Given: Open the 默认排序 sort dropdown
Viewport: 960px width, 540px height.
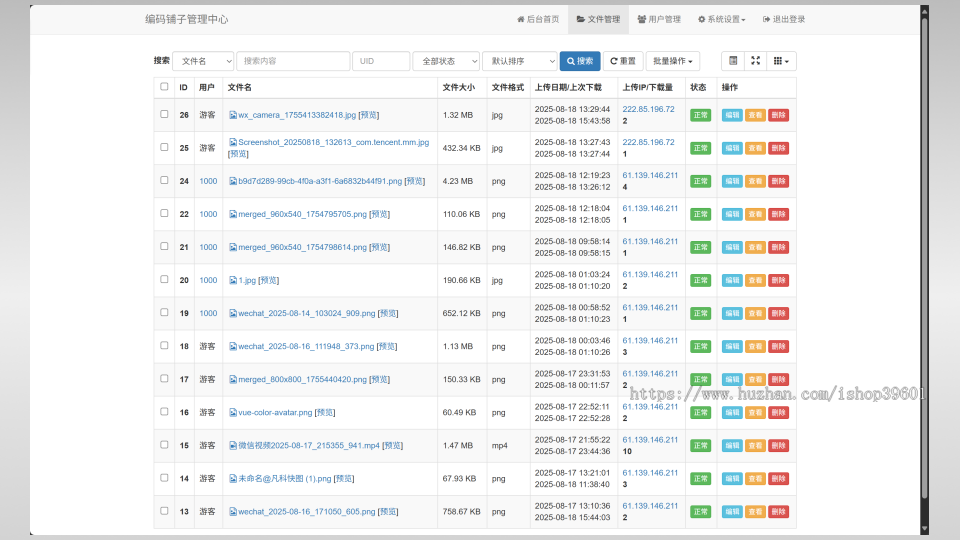Looking at the screenshot, I should (520, 61).
